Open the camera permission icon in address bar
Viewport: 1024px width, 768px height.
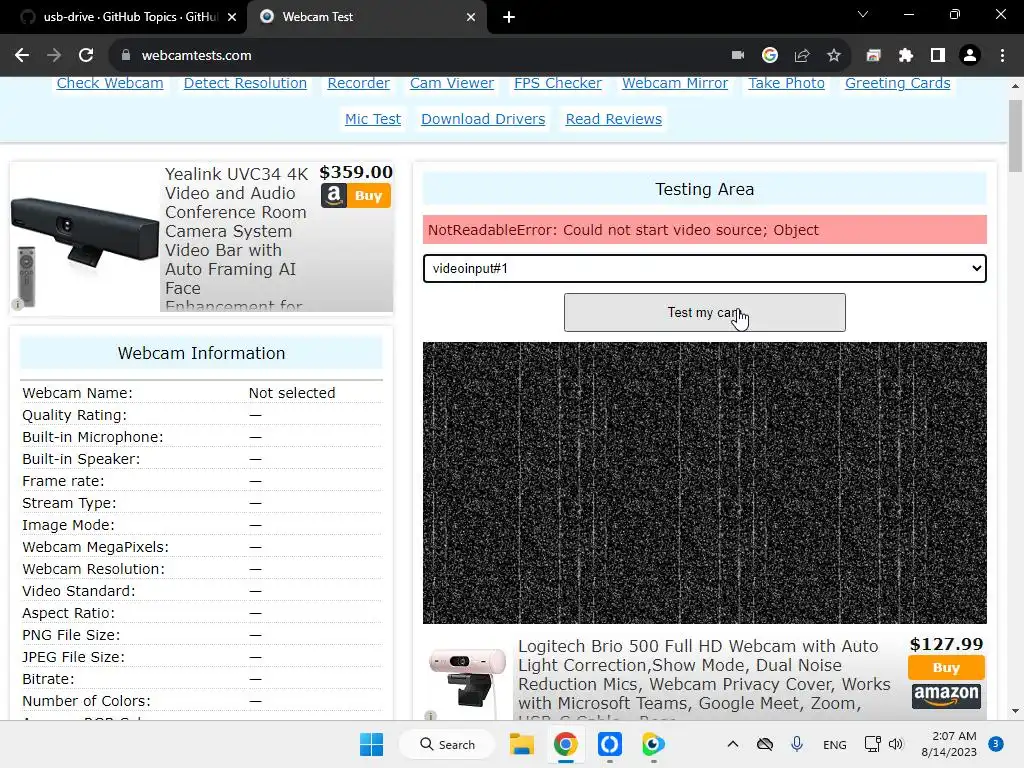(x=738, y=56)
